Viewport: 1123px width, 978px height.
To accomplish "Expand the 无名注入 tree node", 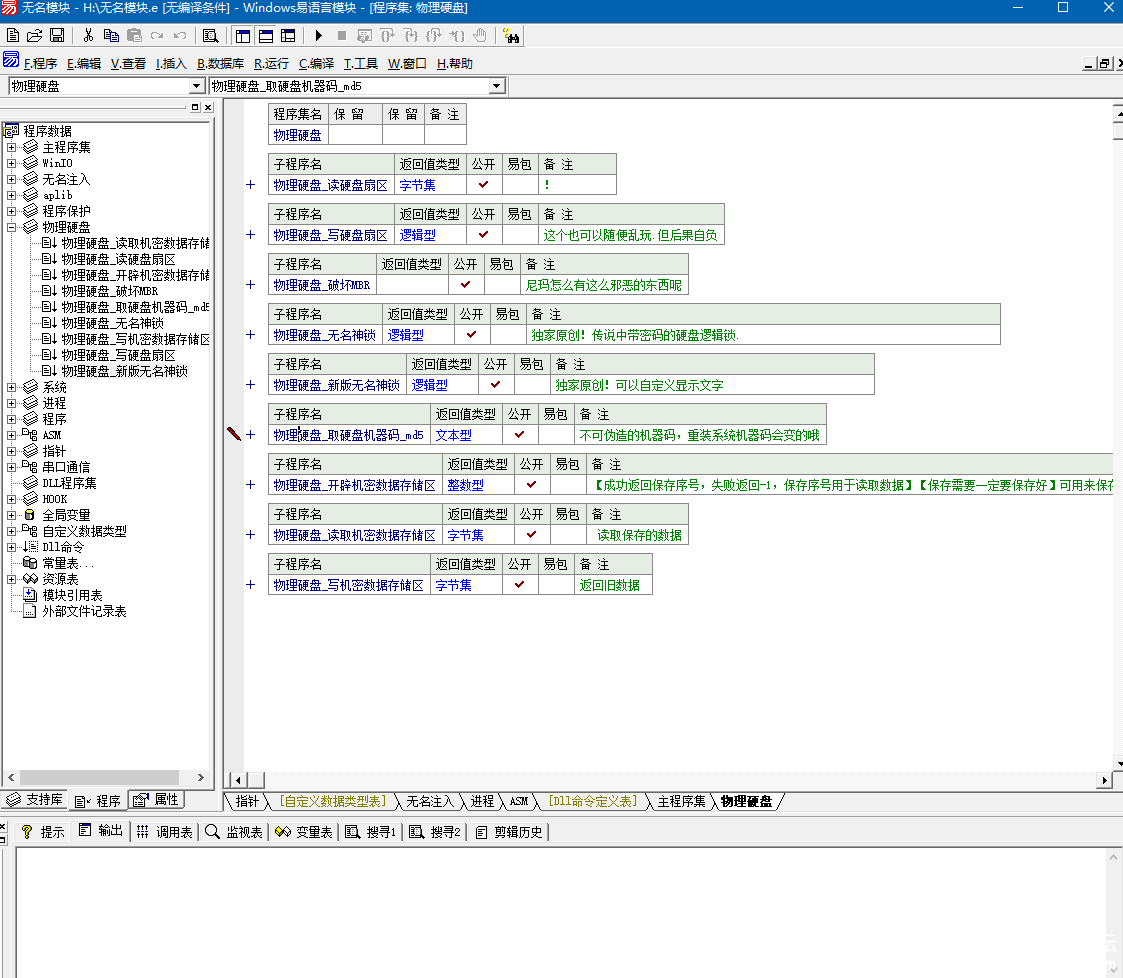I will click(11, 180).
